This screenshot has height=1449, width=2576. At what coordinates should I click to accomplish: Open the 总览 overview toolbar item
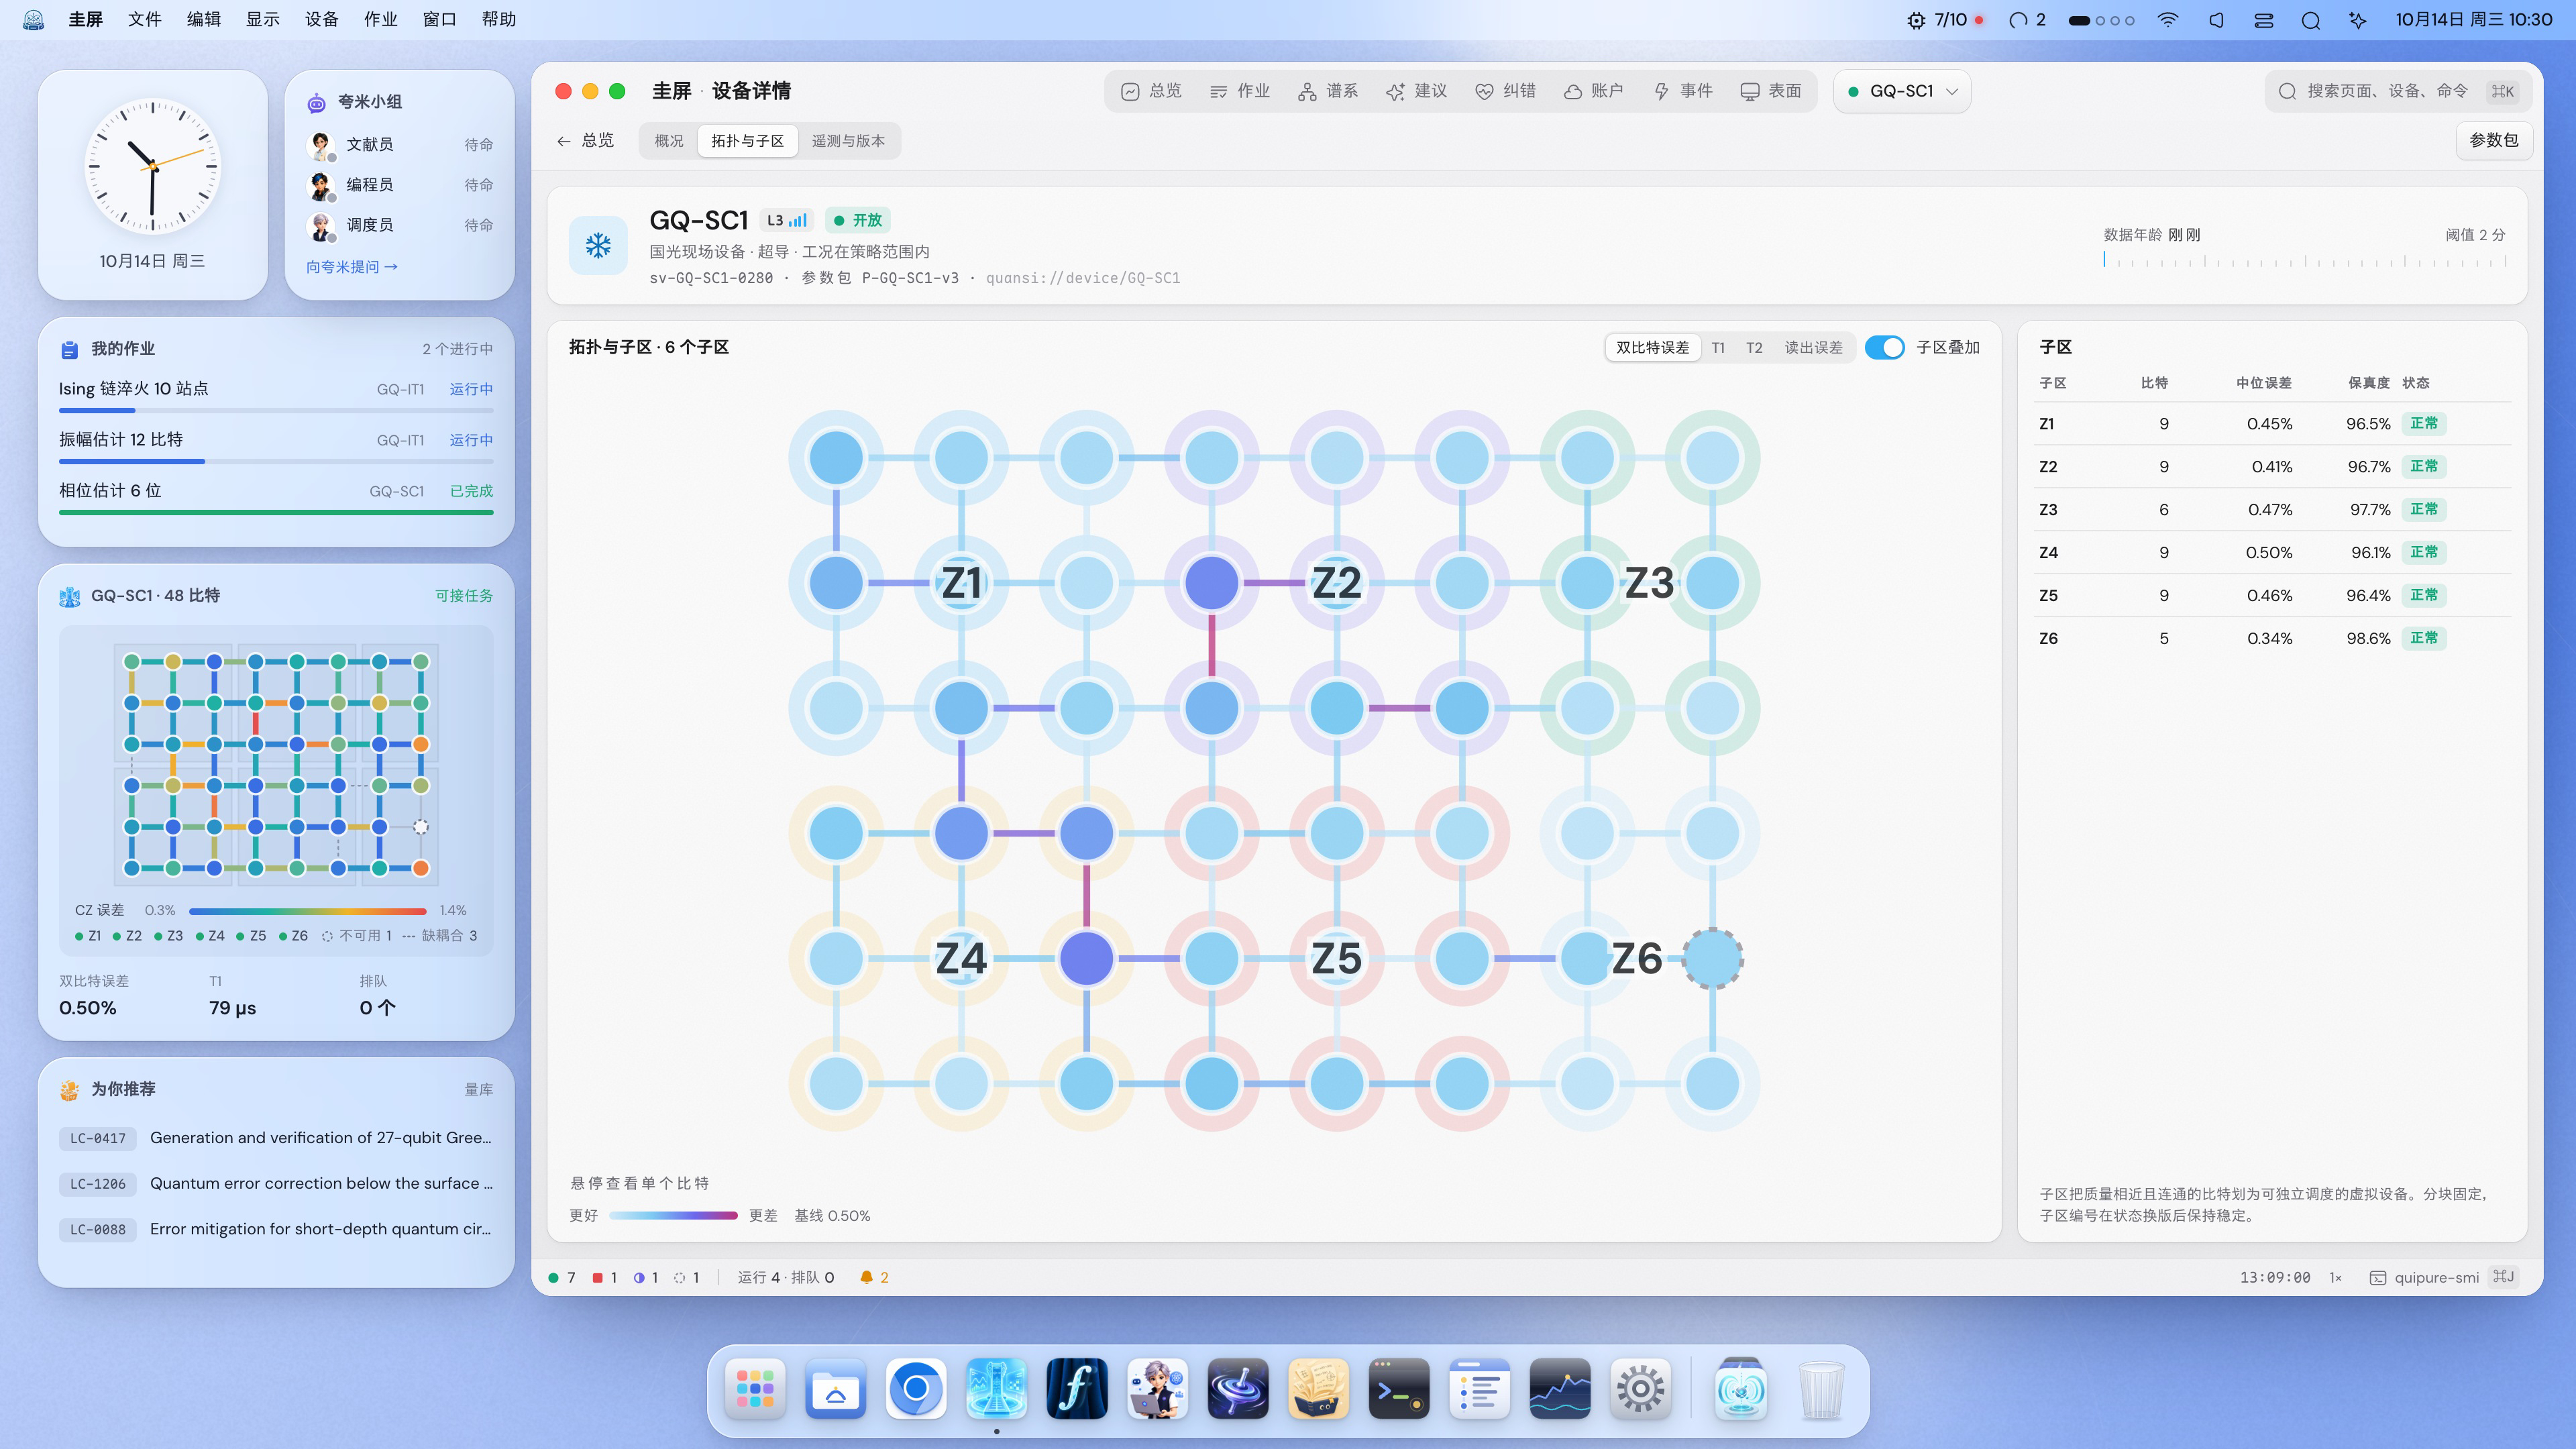1151,91
